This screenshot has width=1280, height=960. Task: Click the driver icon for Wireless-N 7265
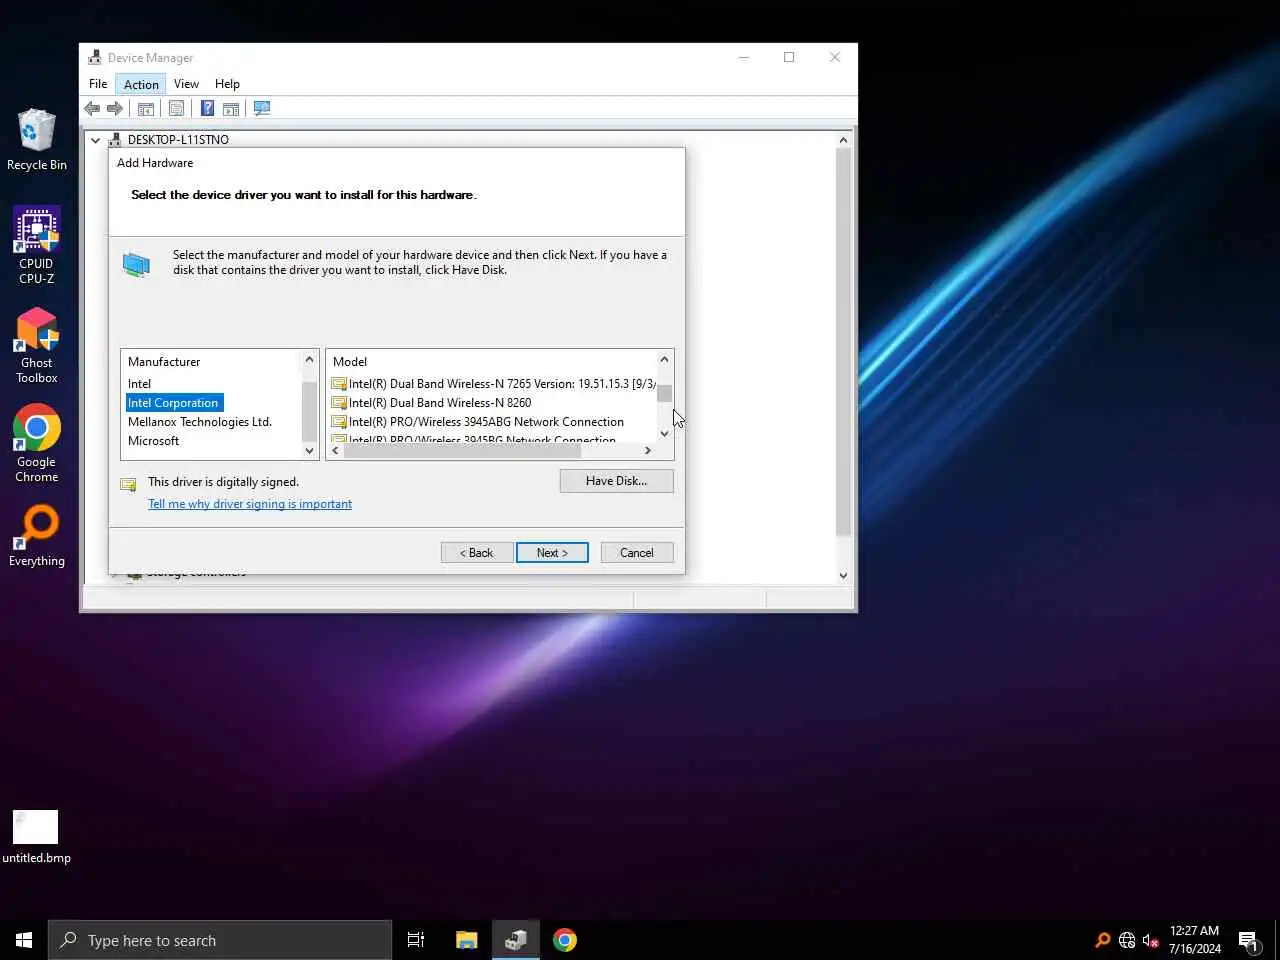click(x=339, y=384)
